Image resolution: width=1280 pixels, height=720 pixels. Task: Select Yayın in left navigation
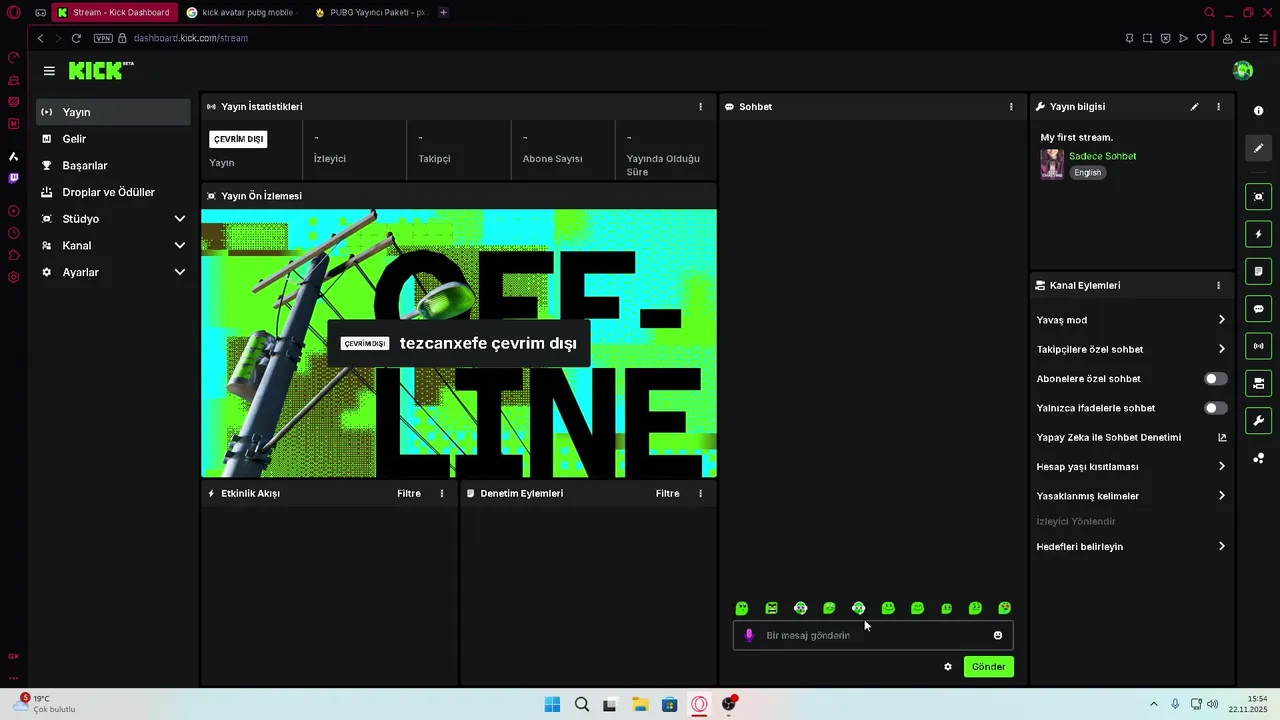113,112
